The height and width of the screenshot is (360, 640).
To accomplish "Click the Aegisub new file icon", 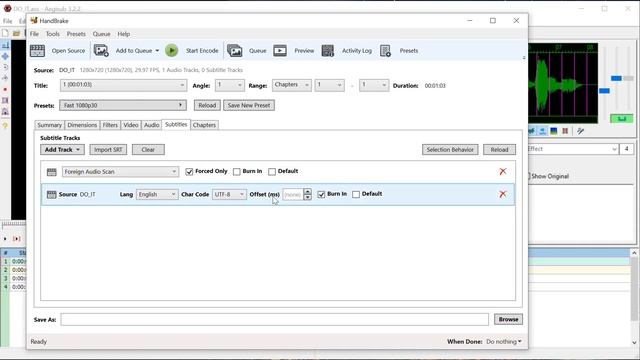I will (x=5, y=33).
